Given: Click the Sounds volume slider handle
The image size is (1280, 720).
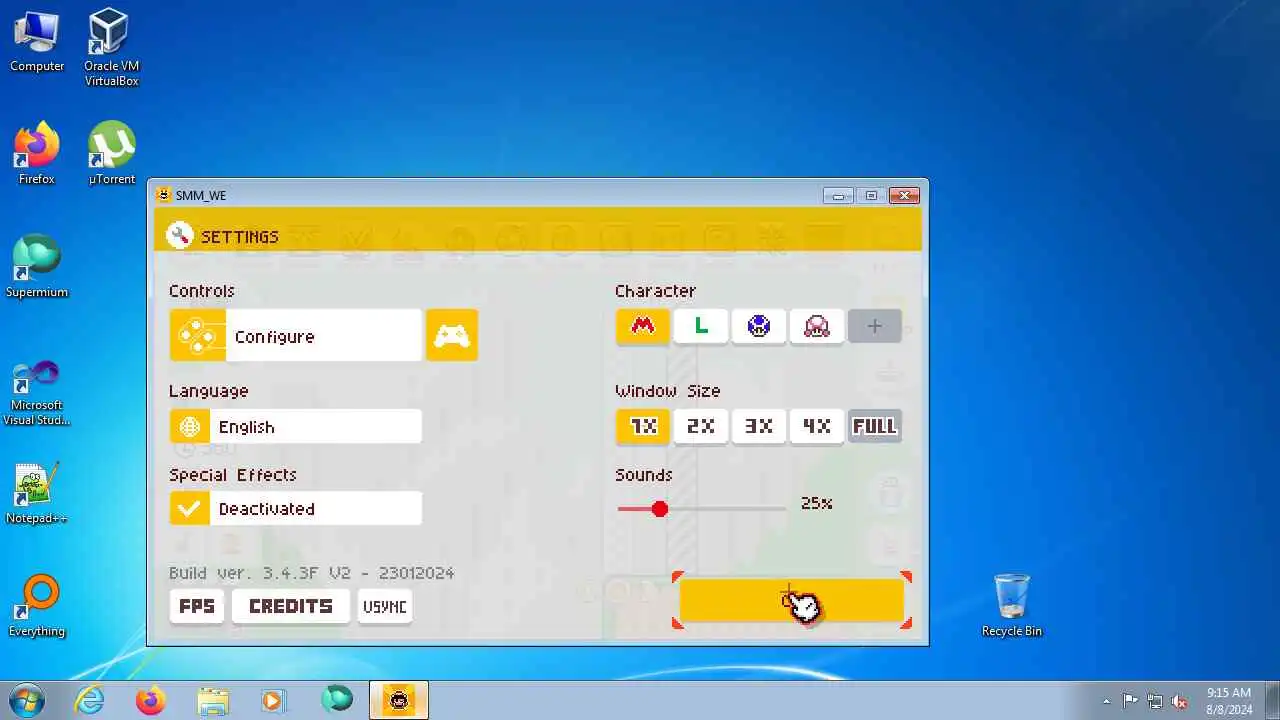Looking at the screenshot, I should coord(659,509).
